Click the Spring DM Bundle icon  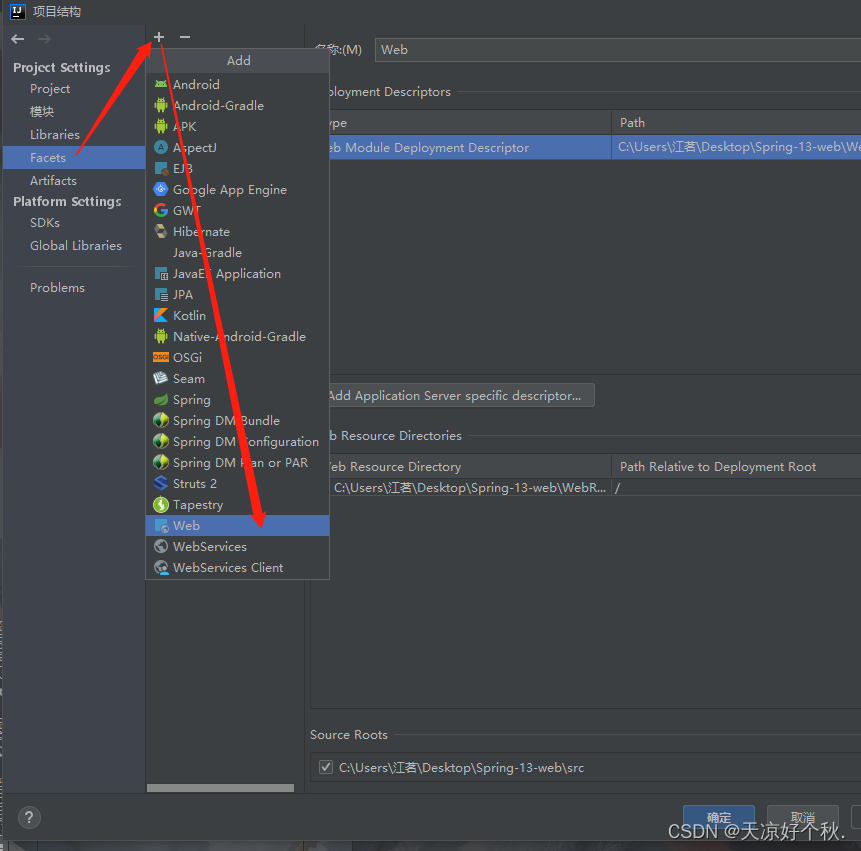pyautogui.click(x=161, y=421)
